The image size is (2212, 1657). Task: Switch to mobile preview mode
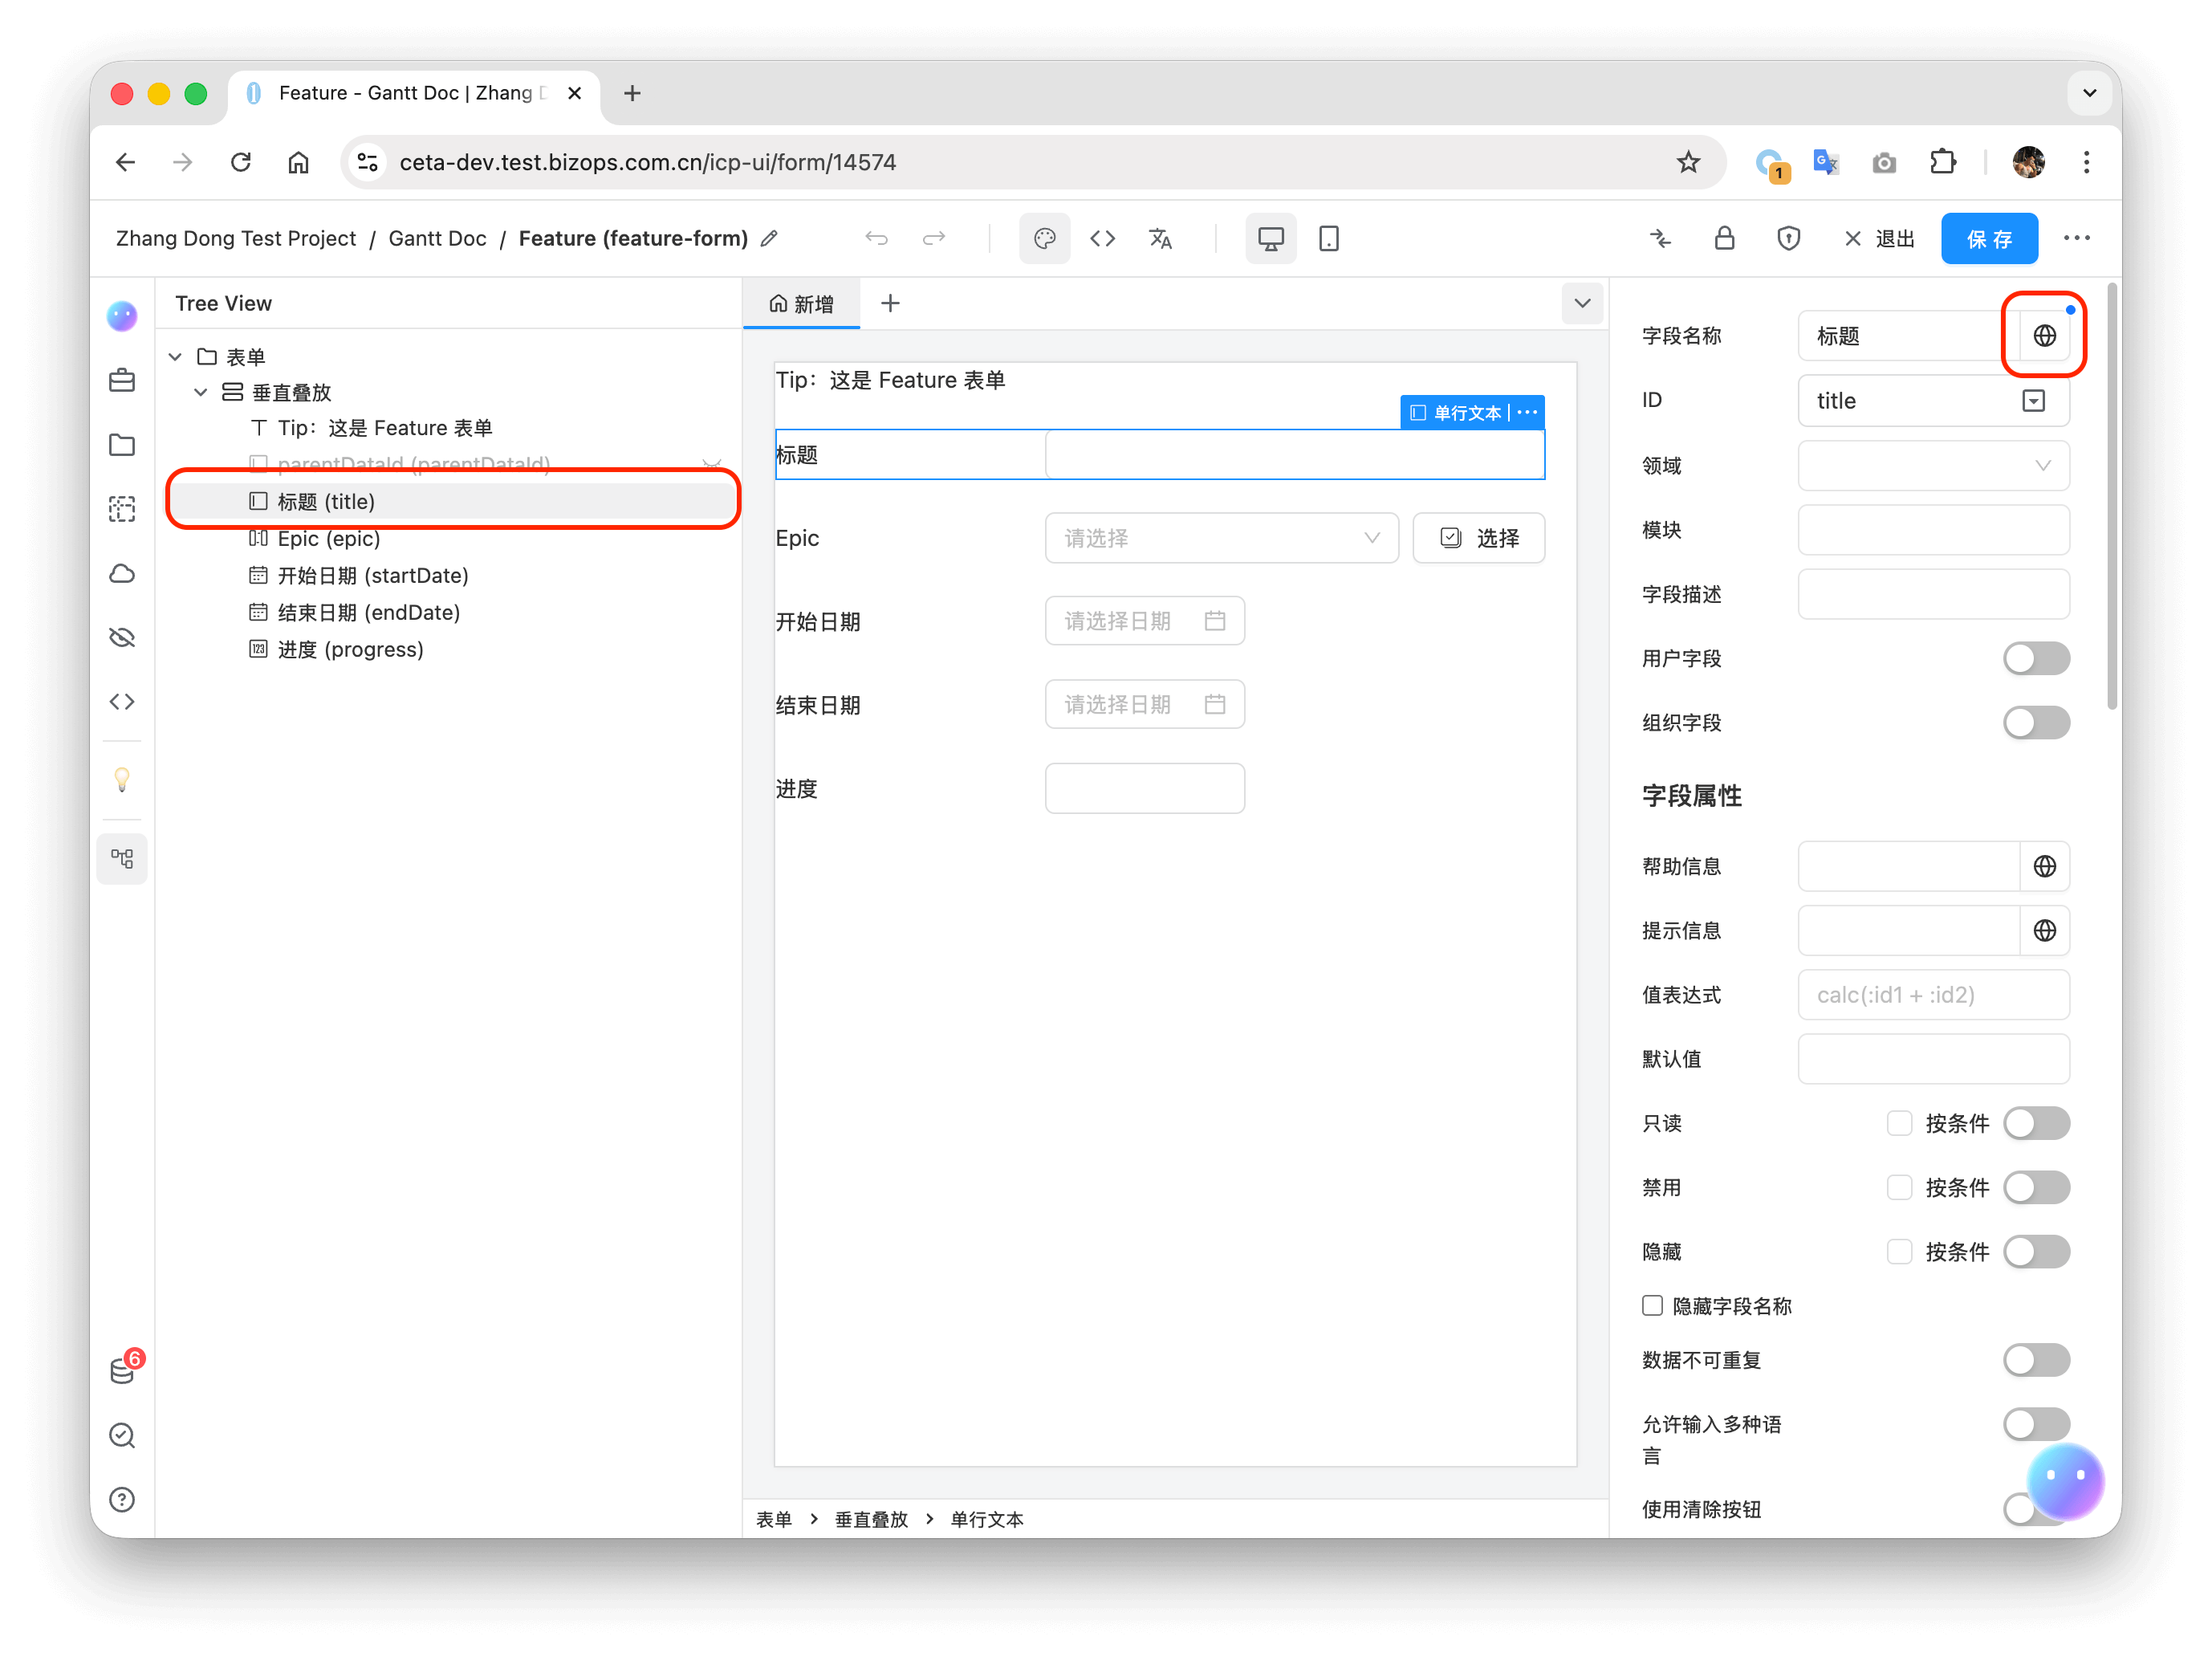1328,238
